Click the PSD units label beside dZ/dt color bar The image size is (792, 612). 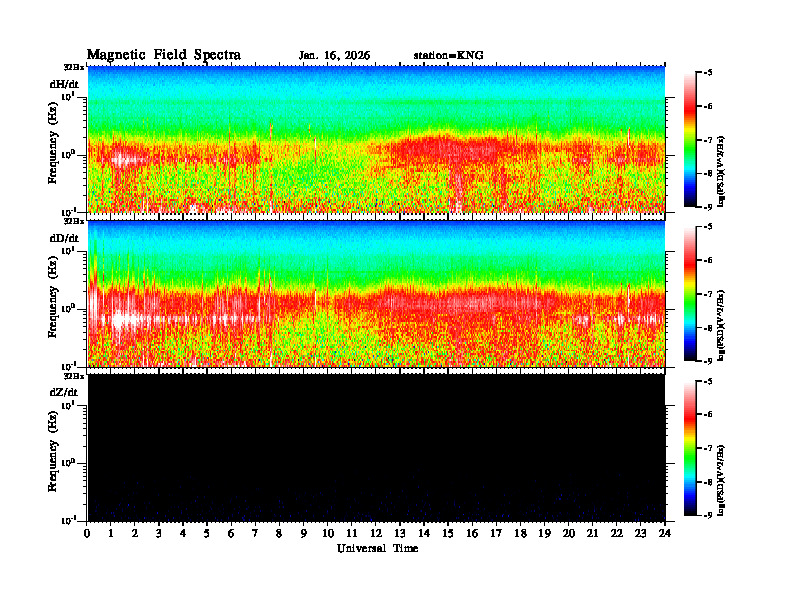click(722, 480)
